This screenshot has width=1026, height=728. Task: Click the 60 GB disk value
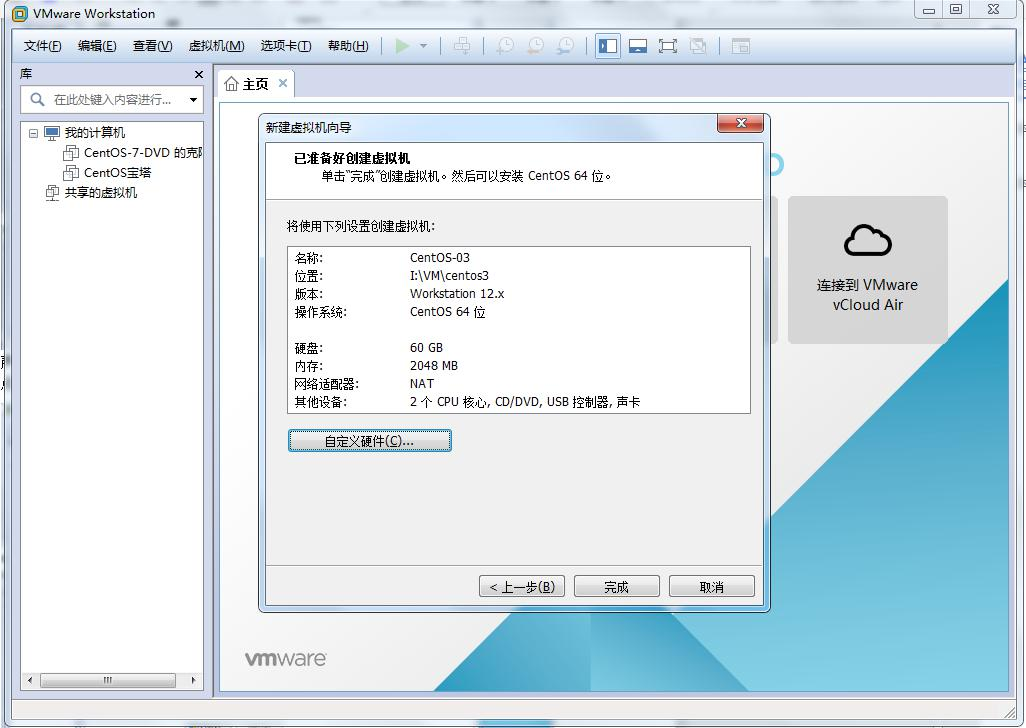pyautogui.click(x=426, y=348)
